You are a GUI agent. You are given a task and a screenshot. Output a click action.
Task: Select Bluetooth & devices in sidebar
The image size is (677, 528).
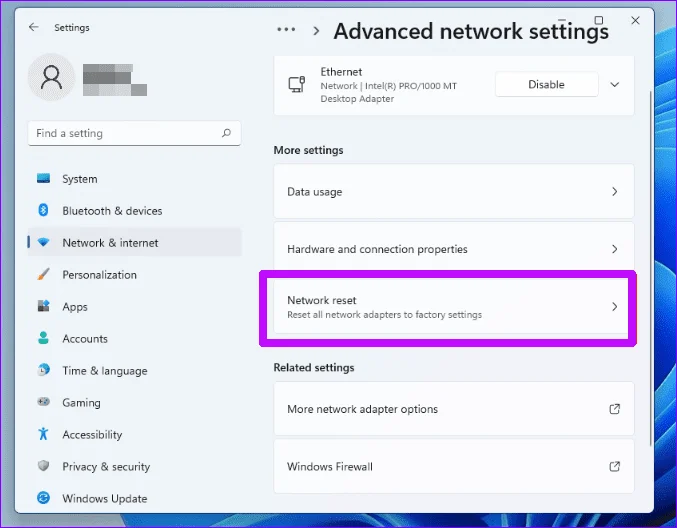pyautogui.click(x=134, y=211)
